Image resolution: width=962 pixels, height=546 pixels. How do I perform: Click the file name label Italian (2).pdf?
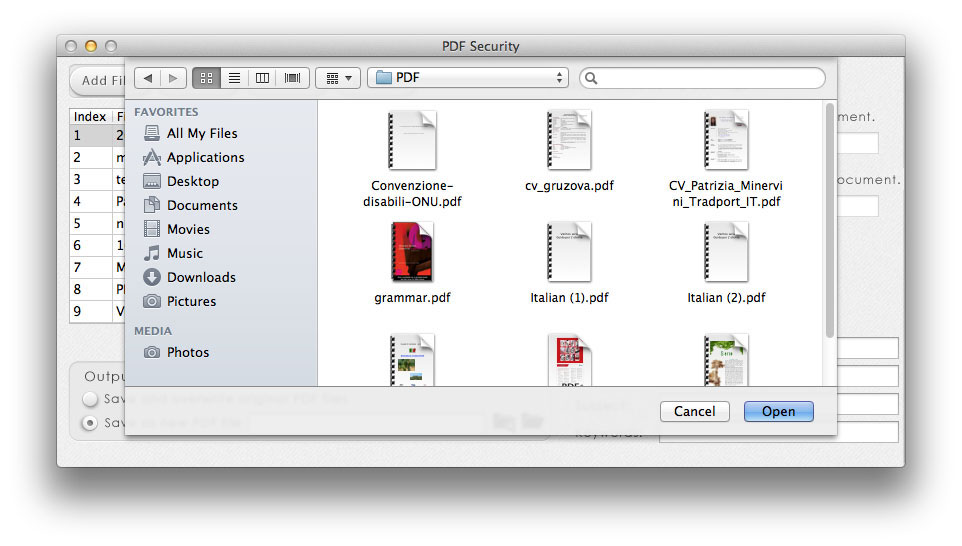[726, 298]
